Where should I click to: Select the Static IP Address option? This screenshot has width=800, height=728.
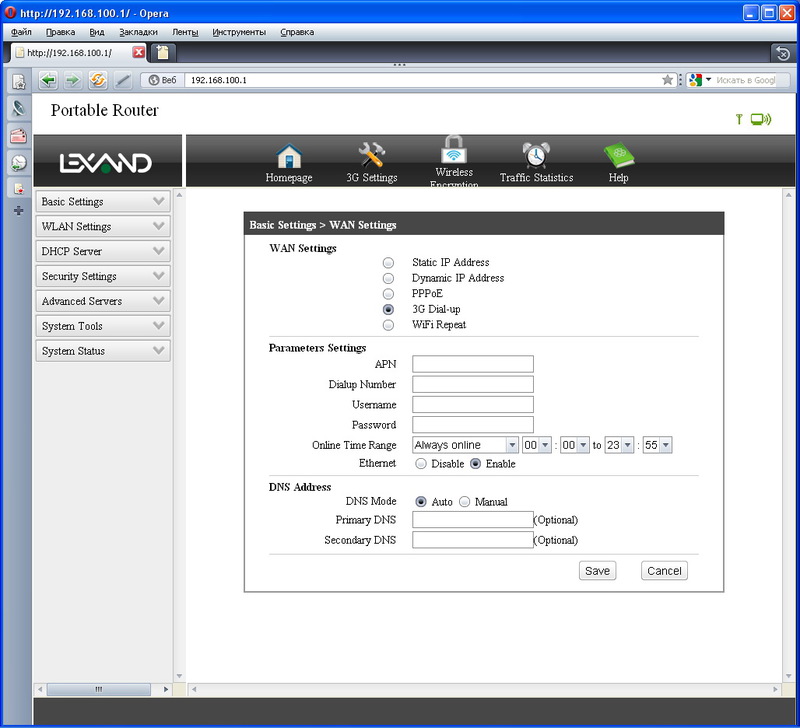[x=388, y=263]
